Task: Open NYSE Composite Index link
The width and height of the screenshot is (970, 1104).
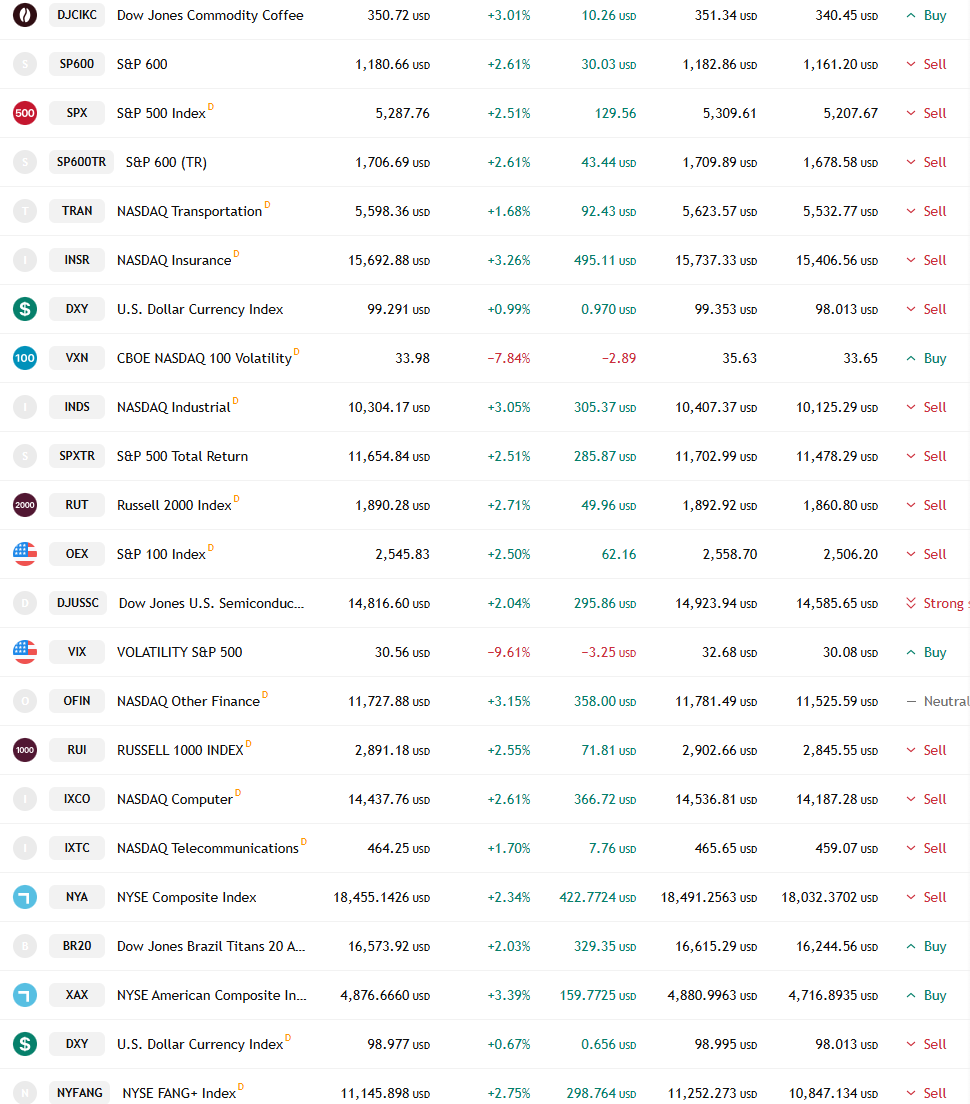Action: click(187, 897)
